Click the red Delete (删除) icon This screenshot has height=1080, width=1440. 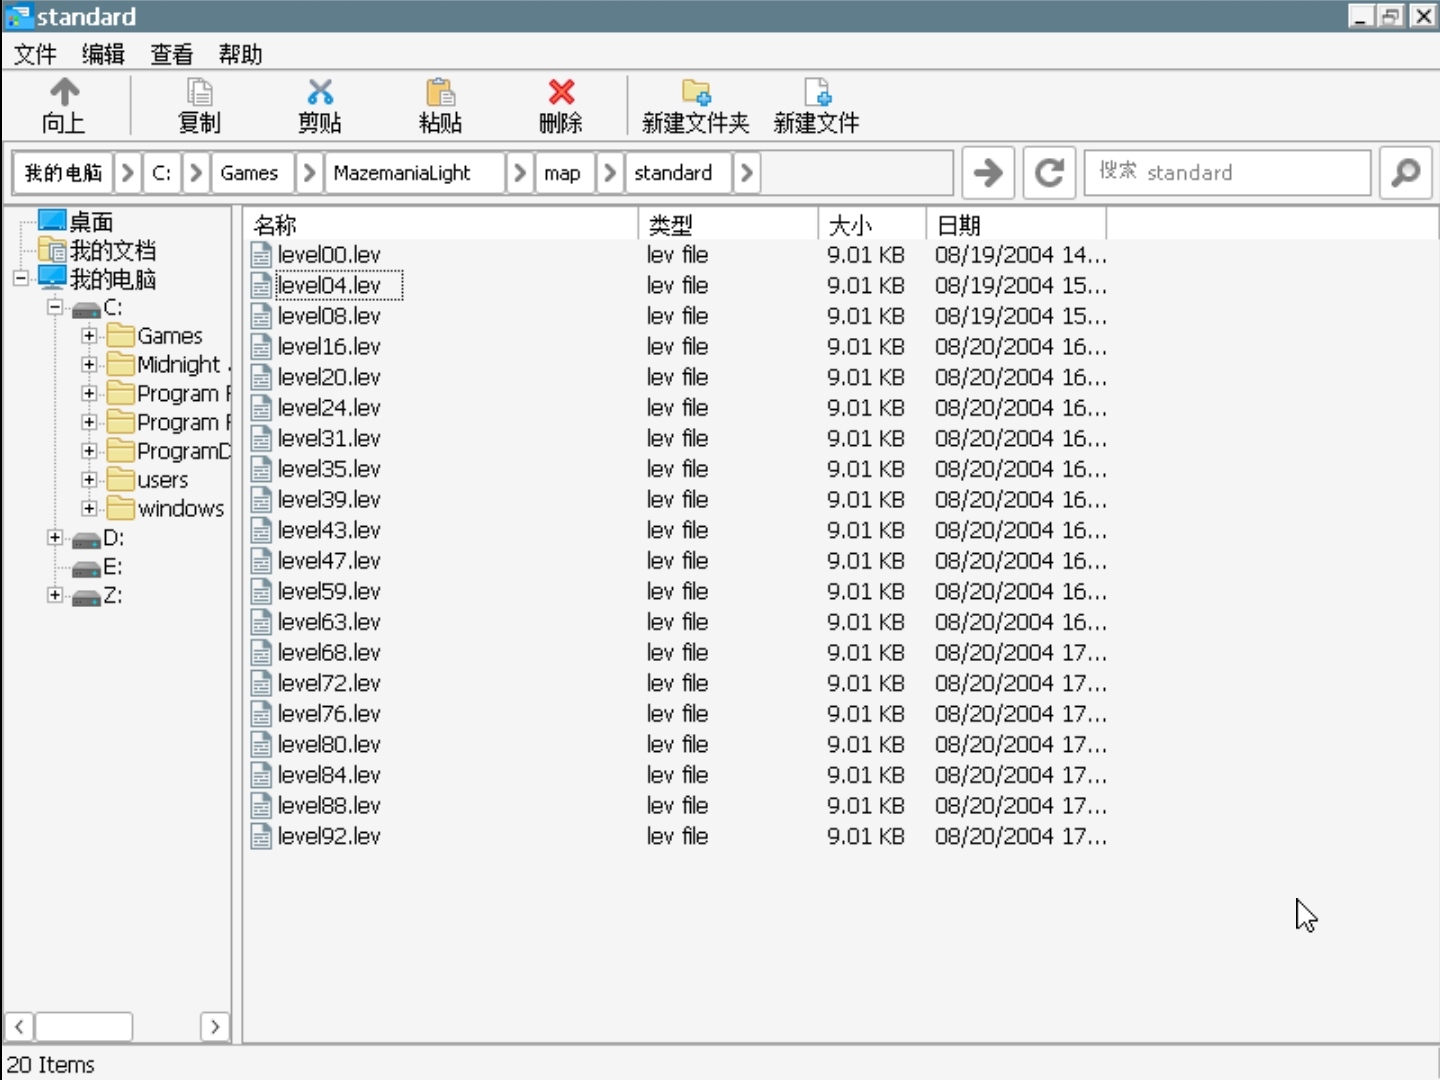point(561,93)
